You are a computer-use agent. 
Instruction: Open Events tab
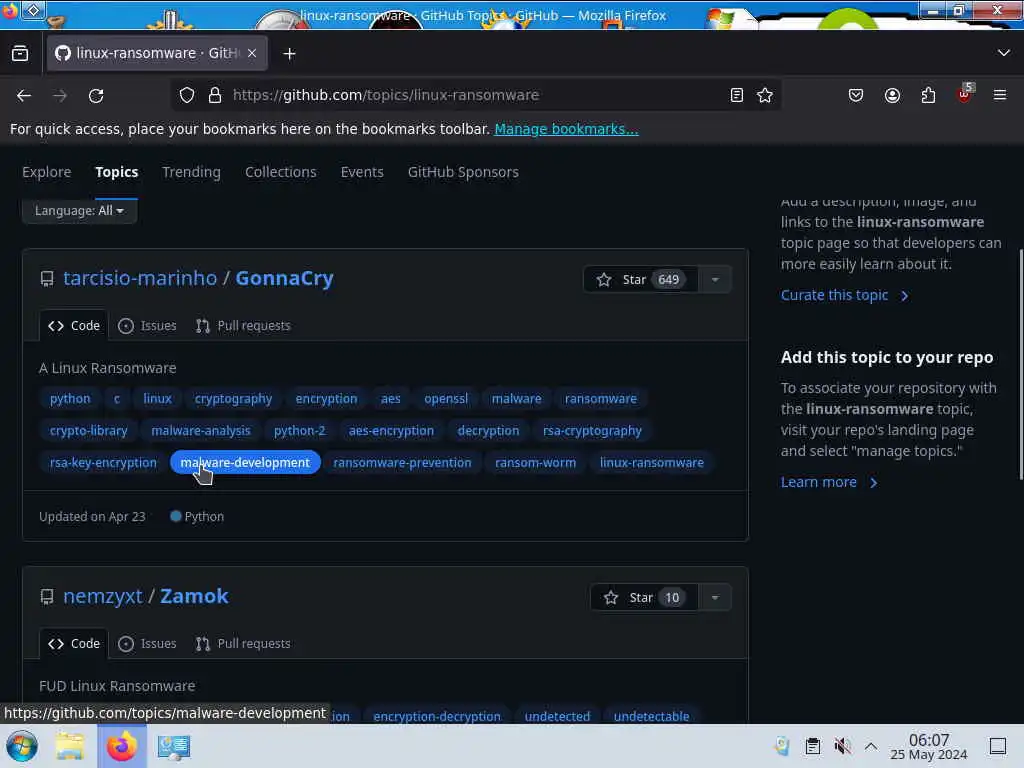pyautogui.click(x=362, y=172)
